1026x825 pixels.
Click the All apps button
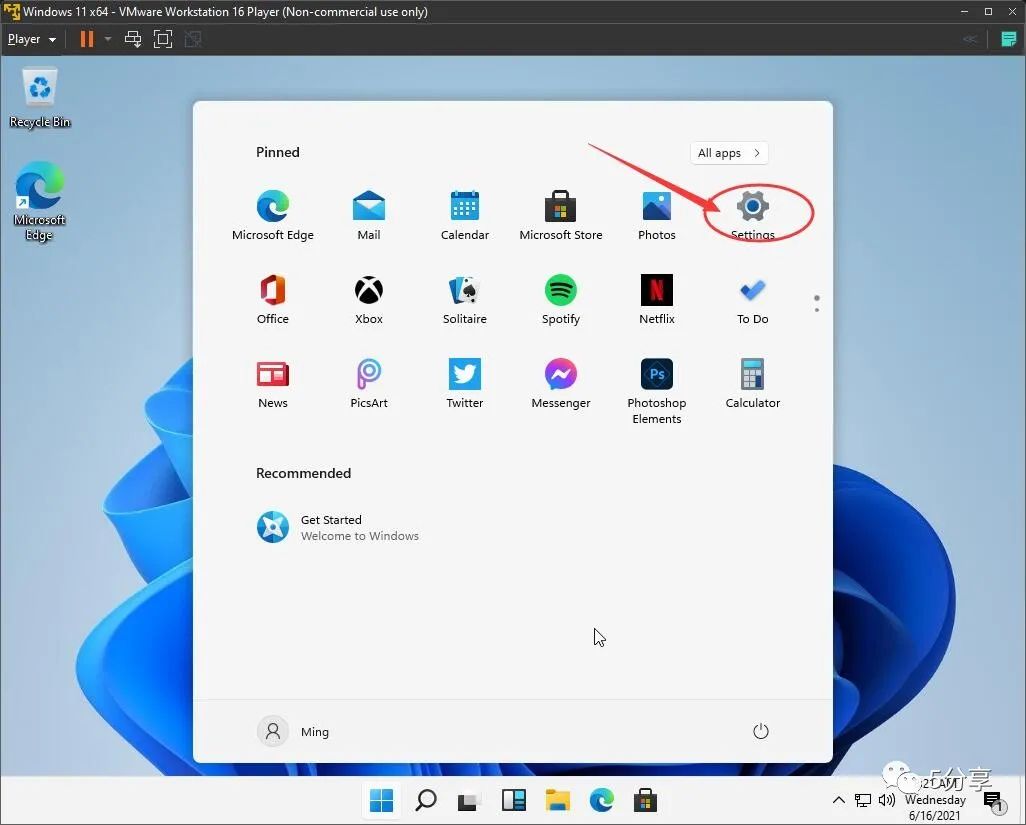[729, 153]
